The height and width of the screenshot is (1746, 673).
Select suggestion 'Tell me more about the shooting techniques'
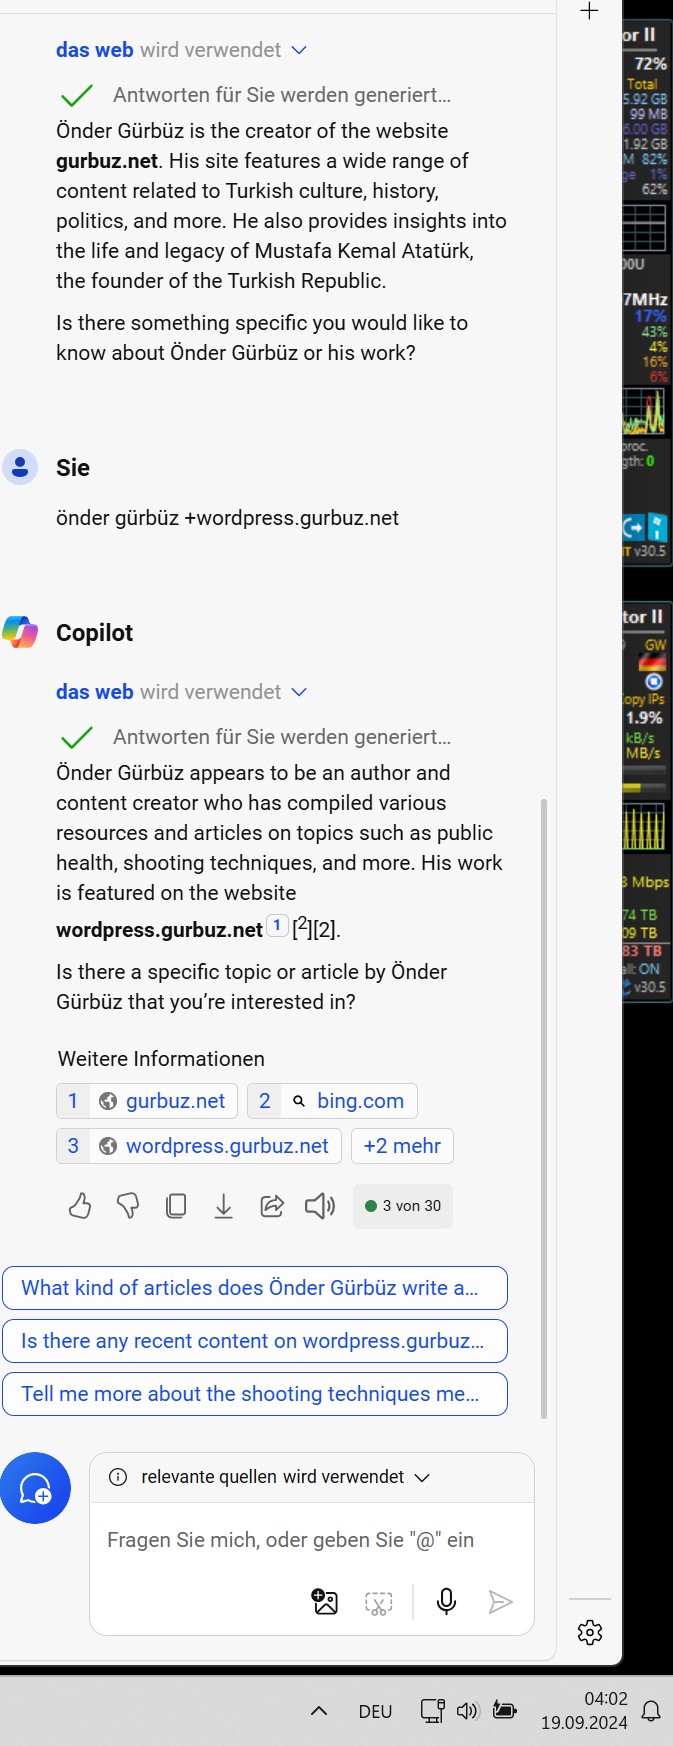point(255,1394)
